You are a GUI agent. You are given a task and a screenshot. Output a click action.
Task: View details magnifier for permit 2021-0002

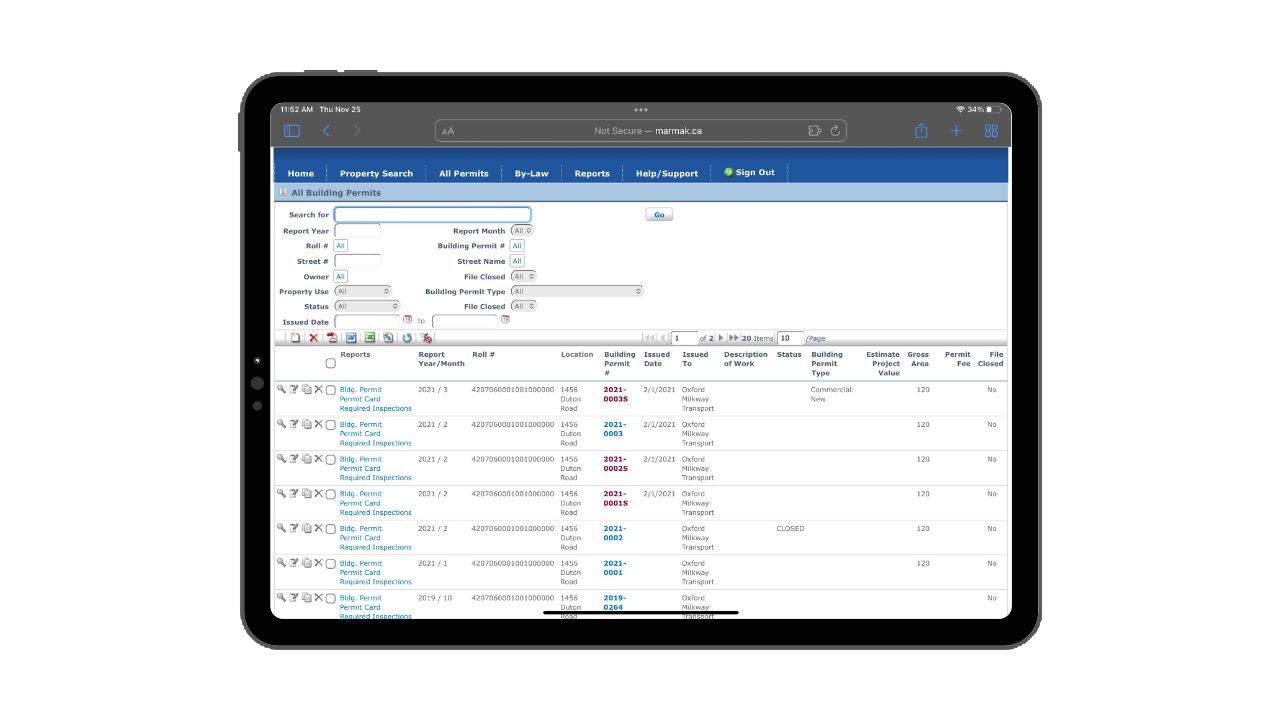tap(282, 528)
